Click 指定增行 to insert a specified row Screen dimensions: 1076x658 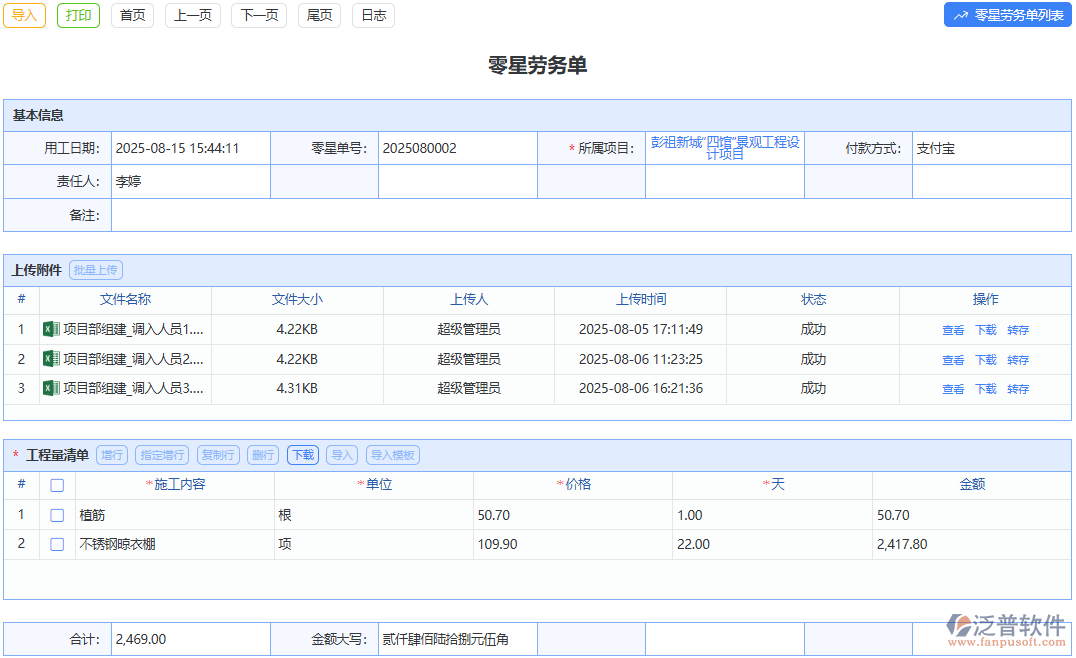[x=162, y=455]
